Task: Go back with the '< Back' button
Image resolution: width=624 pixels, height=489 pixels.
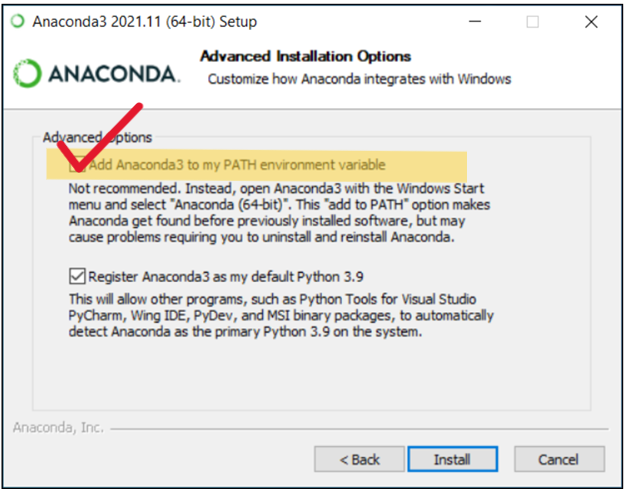Action: point(359,459)
